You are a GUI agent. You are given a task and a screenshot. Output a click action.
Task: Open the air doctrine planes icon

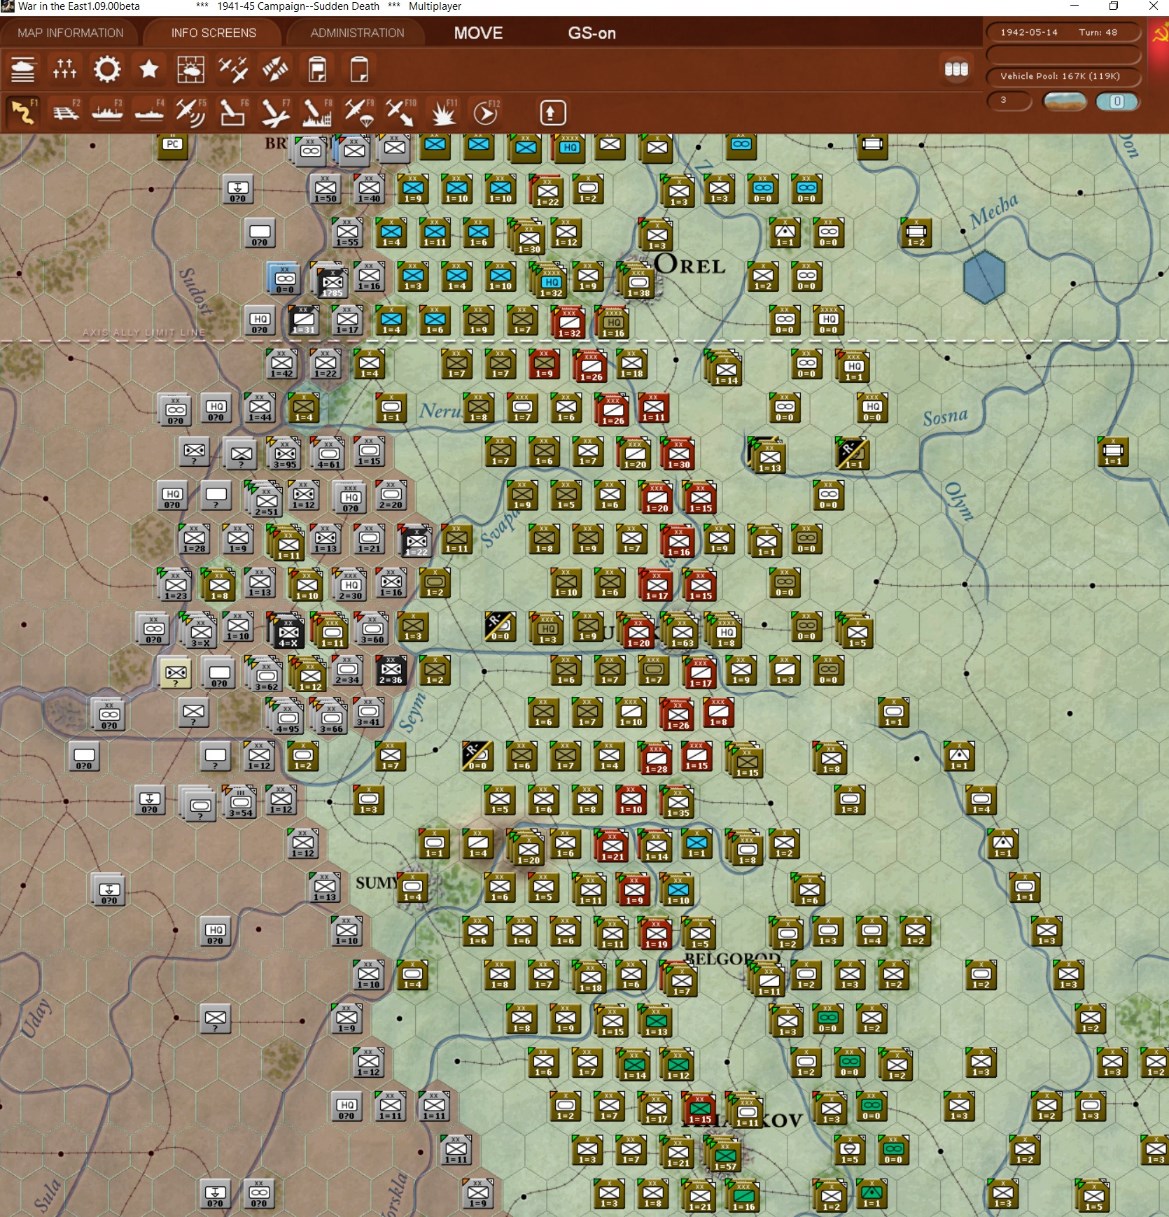tap(233, 69)
